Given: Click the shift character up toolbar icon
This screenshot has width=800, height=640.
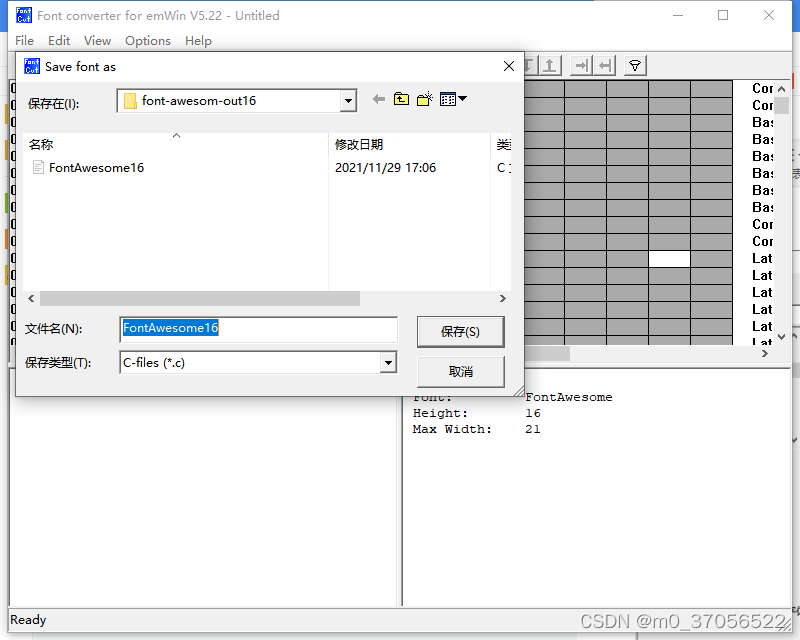Looking at the screenshot, I should coord(550,65).
